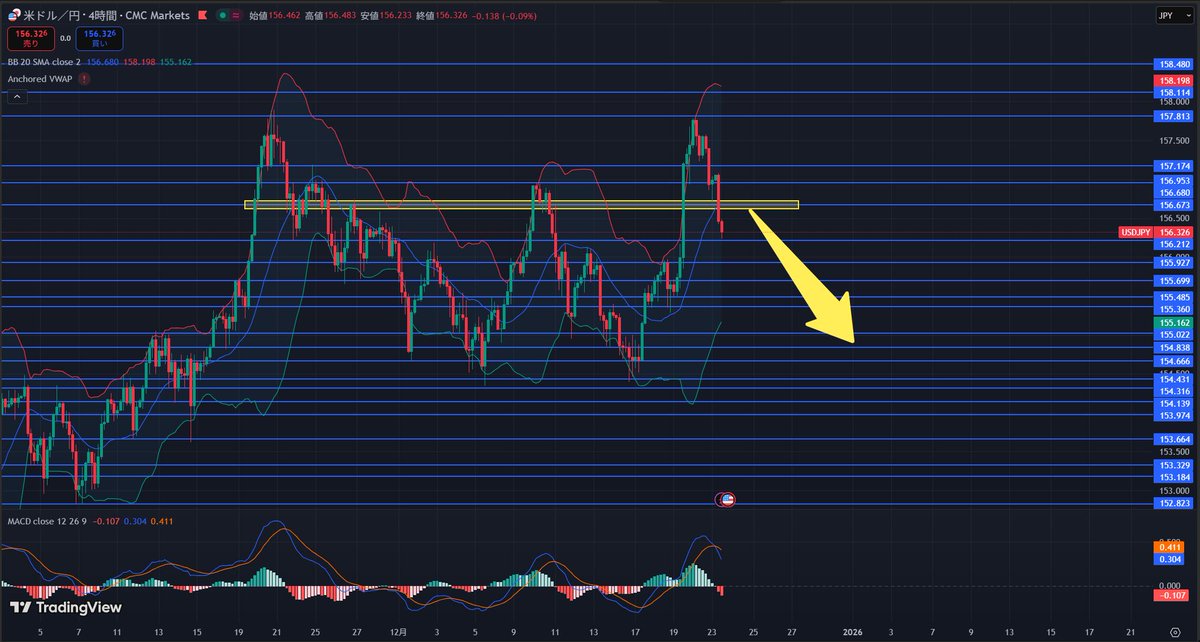The image size is (1200, 642).
Task: Click the 0.0 spread value
Action: coord(64,39)
